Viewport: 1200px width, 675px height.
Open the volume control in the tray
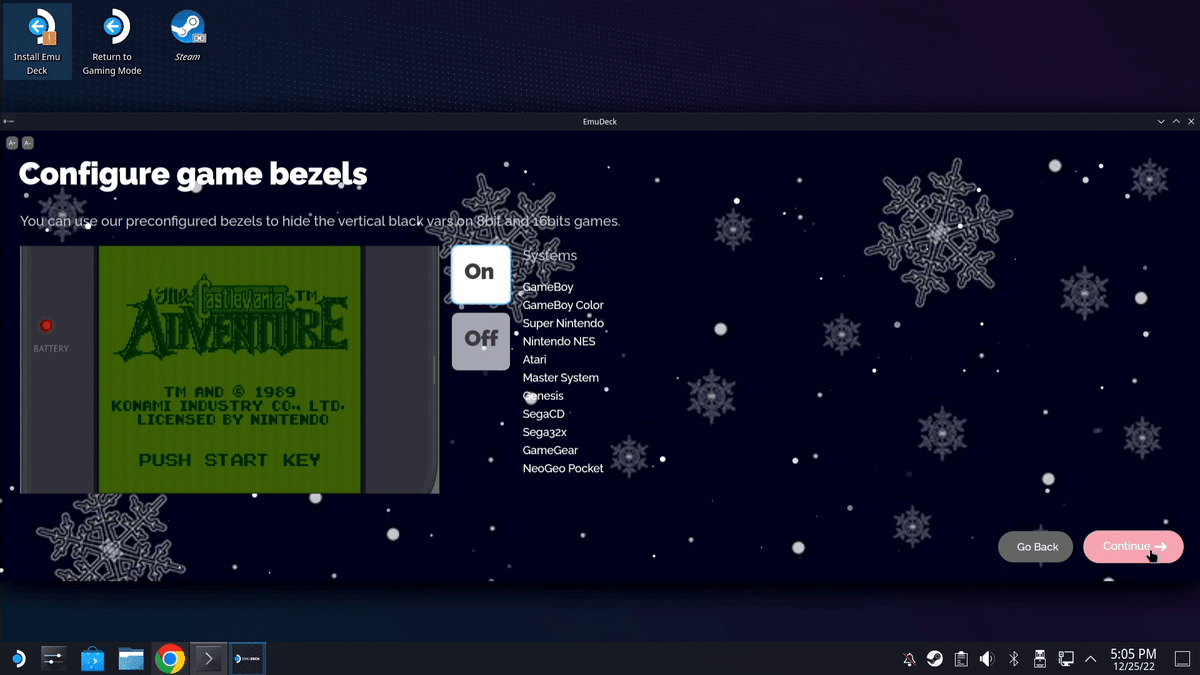[x=987, y=659]
